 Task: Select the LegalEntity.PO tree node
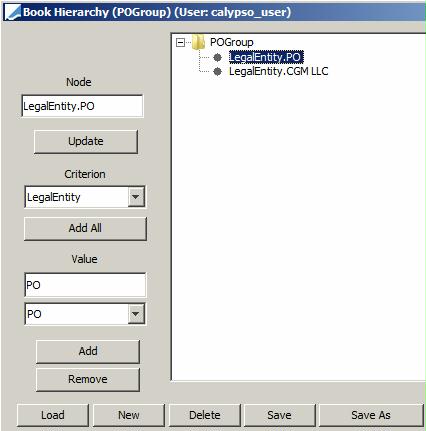tap(266, 57)
